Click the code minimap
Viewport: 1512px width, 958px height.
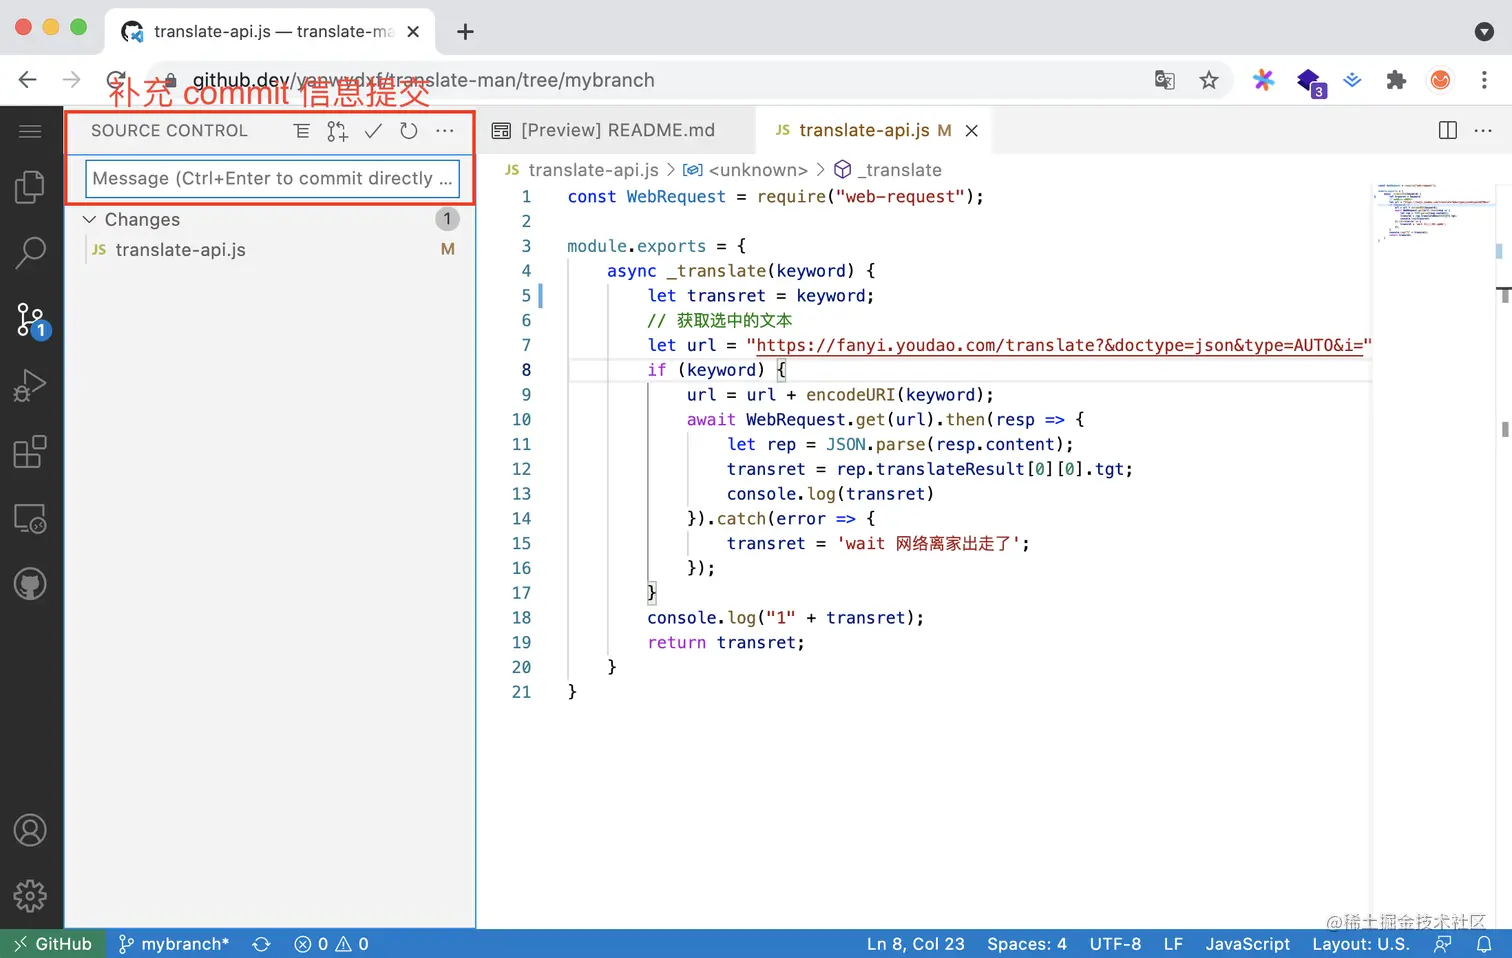point(1433,212)
